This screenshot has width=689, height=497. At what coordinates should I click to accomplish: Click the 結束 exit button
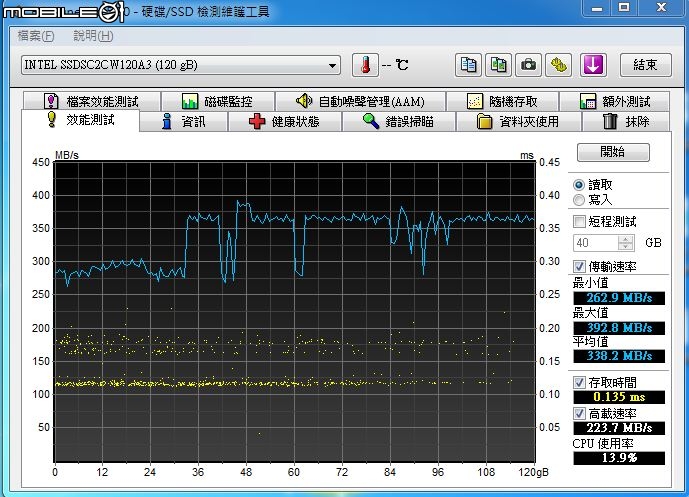(x=645, y=65)
